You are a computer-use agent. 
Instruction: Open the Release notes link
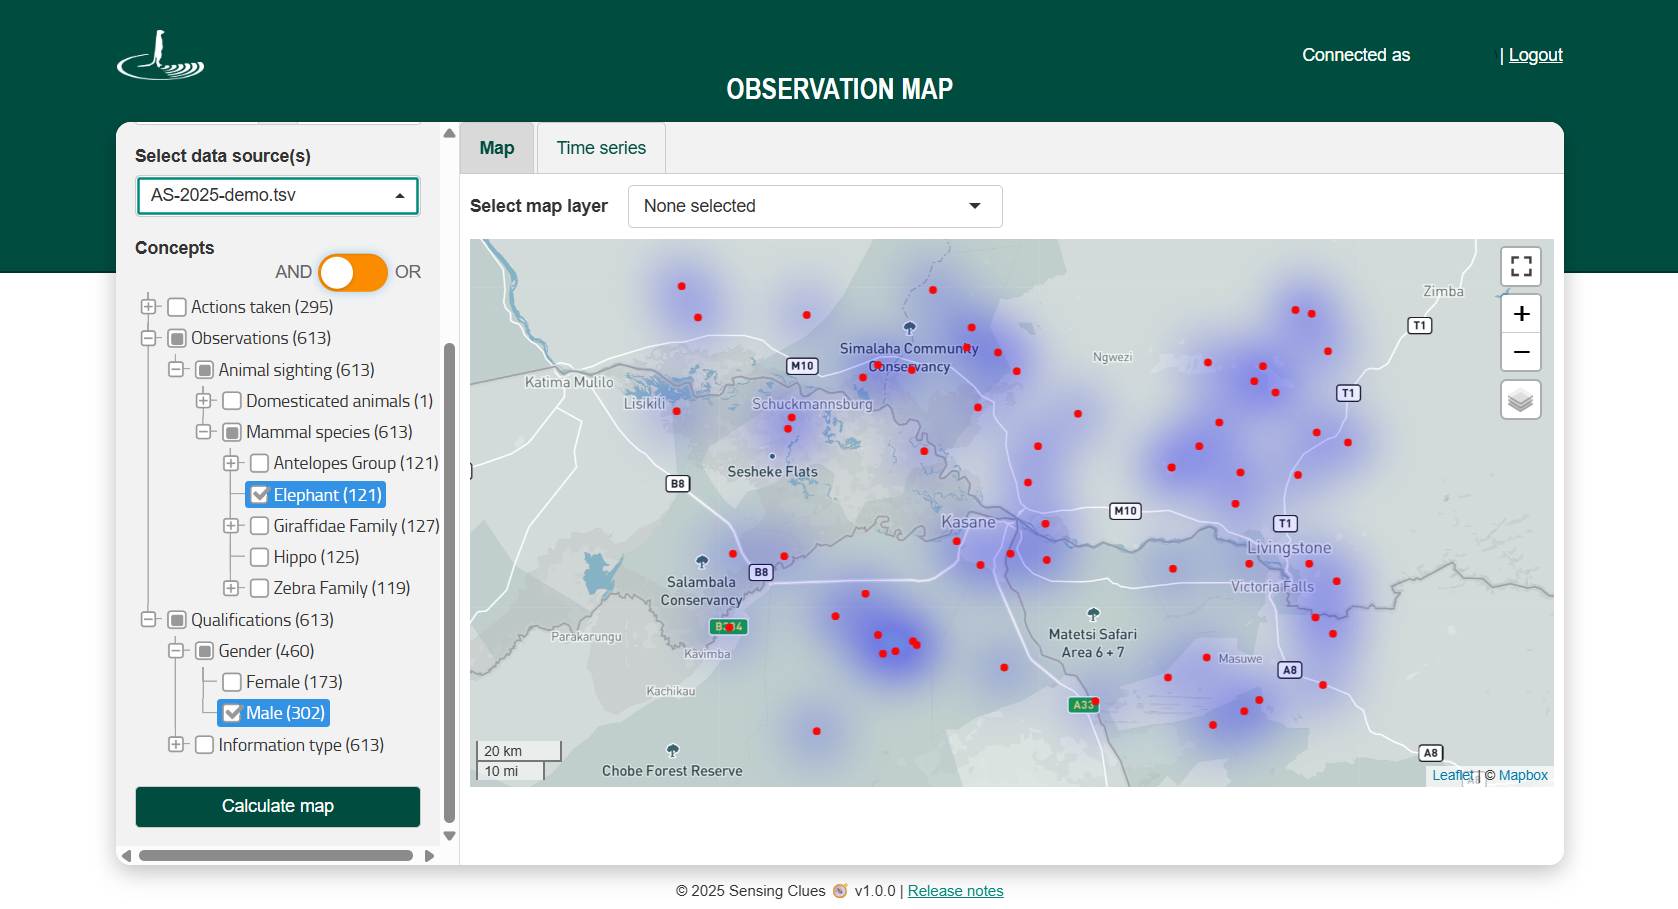[x=955, y=891]
